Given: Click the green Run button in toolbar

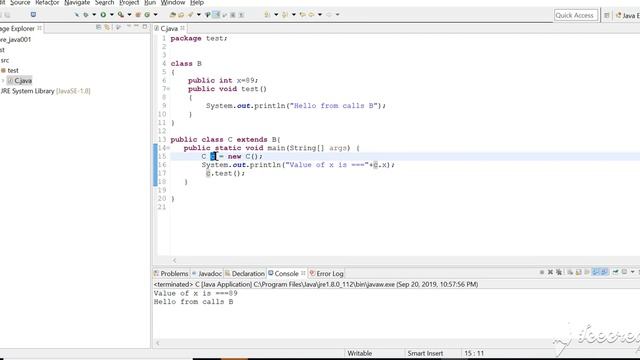Looking at the screenshot, I should click(103, 15).
